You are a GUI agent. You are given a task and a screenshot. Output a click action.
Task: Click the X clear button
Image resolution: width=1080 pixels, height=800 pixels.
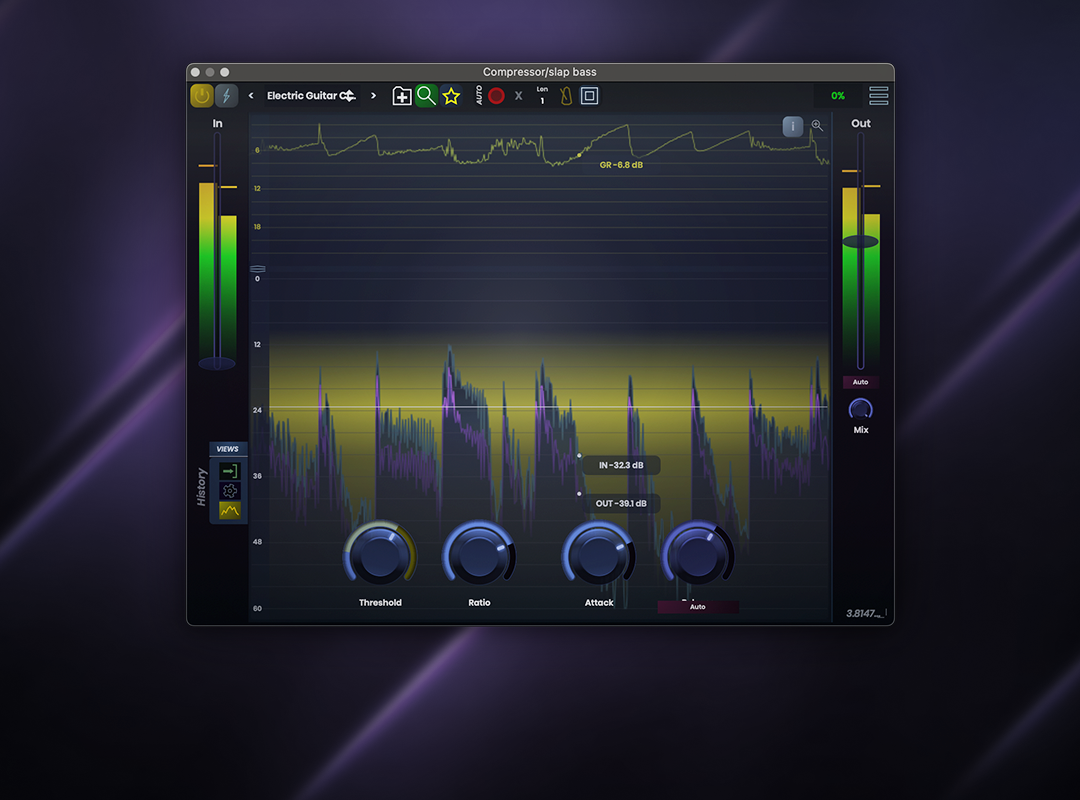(518, 96)
